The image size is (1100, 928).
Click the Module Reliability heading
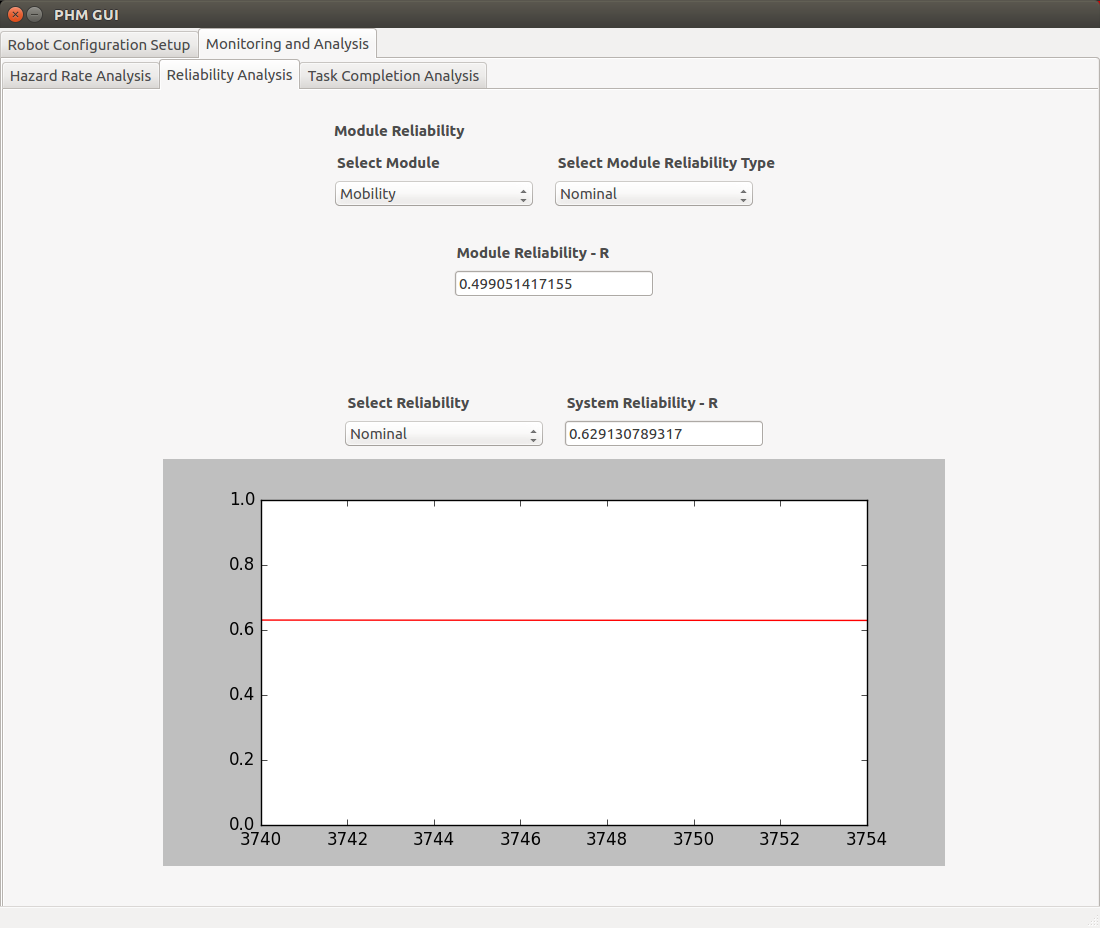[x=399, y=130]
